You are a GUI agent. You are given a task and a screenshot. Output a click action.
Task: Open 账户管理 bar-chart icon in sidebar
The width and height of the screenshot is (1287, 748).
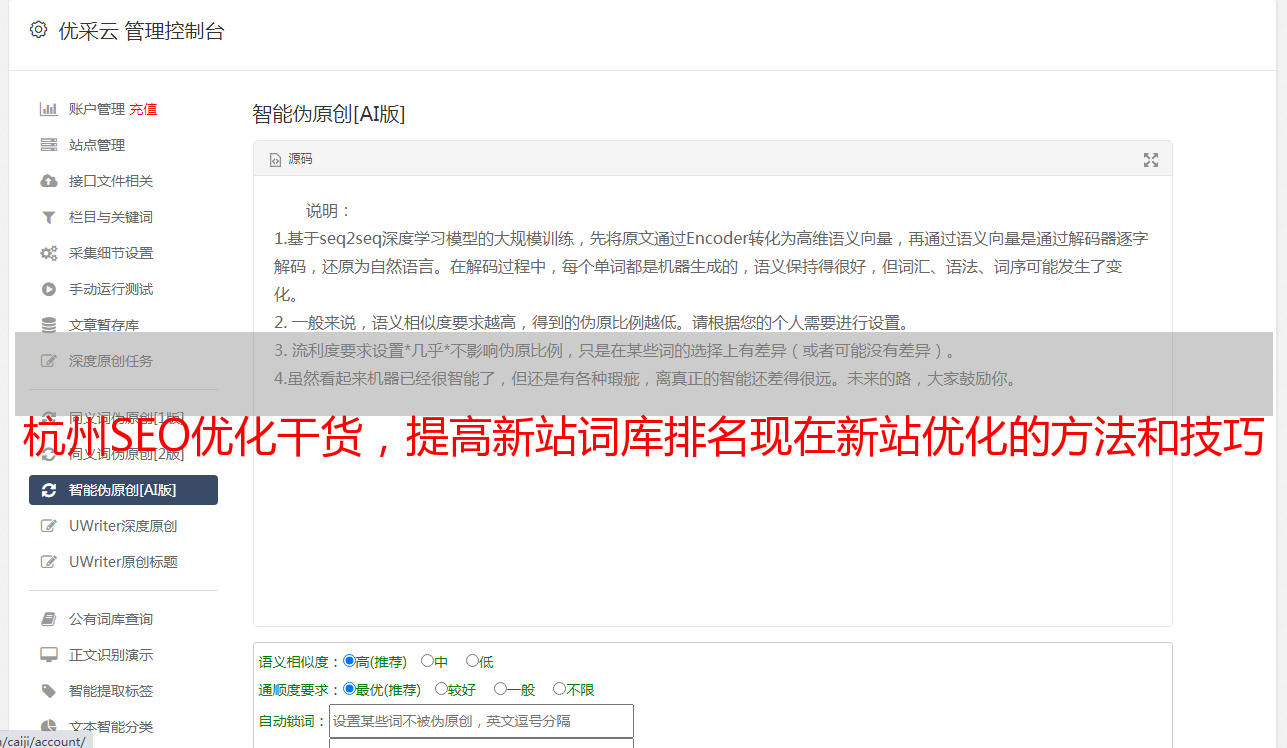(x=48, y=109)
